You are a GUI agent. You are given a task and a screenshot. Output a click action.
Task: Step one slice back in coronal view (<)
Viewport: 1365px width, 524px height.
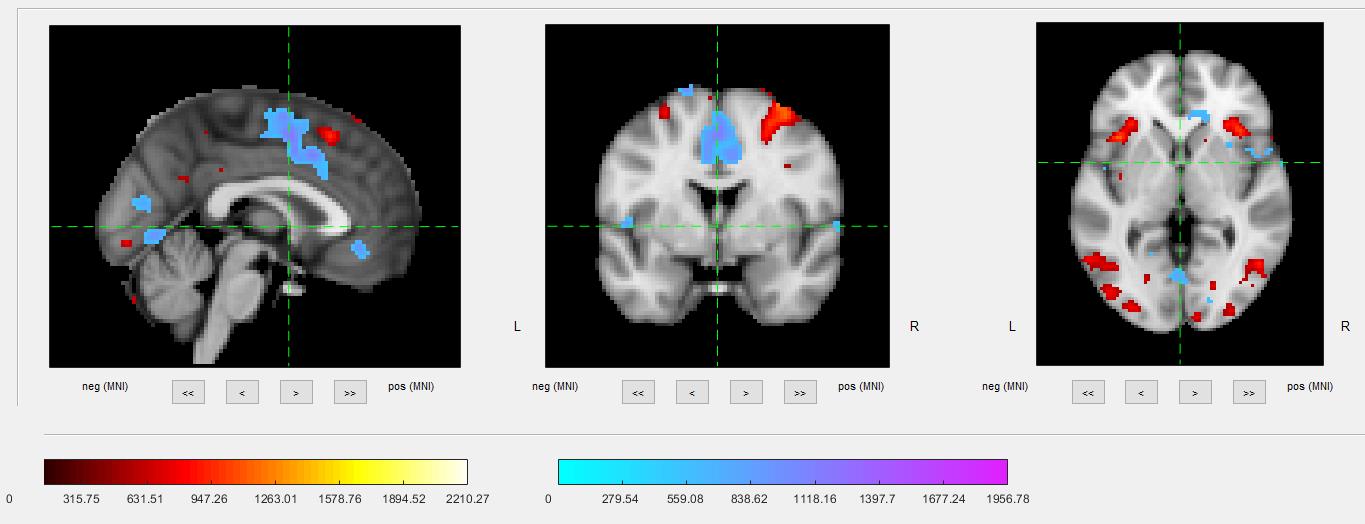pyautogui.click(x=692, y=392)
